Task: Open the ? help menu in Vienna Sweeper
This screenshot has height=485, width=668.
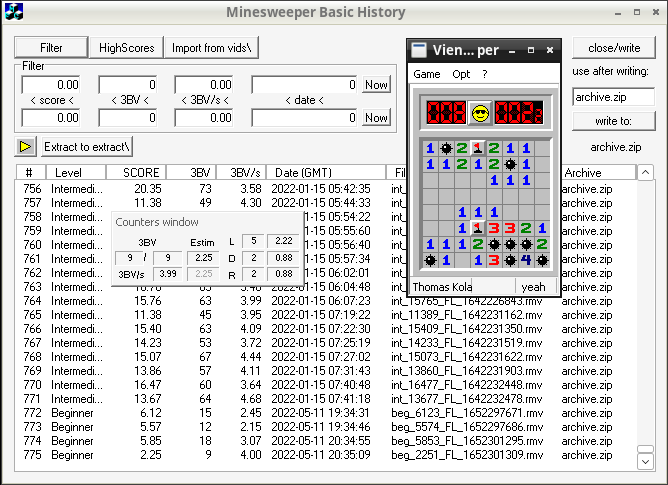Action: [485, 74]
